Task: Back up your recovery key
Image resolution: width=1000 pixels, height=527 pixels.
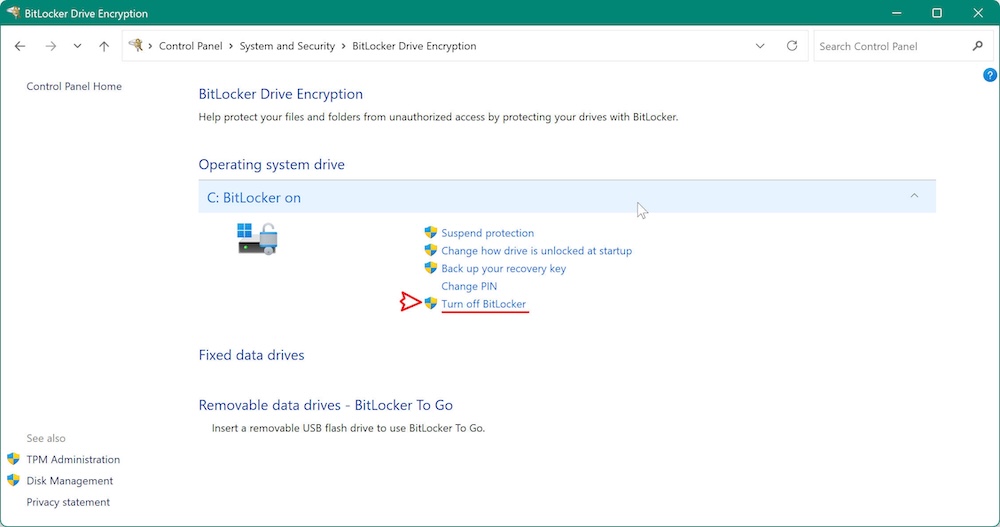Action: 503,269
